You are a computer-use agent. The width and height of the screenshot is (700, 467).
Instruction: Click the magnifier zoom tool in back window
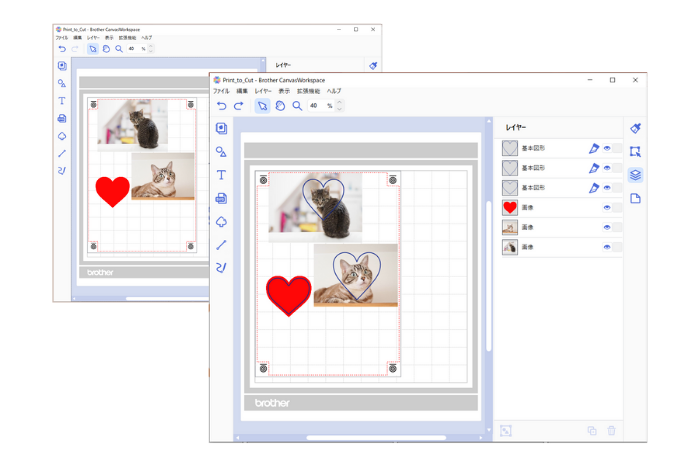[x=119, y=48]
